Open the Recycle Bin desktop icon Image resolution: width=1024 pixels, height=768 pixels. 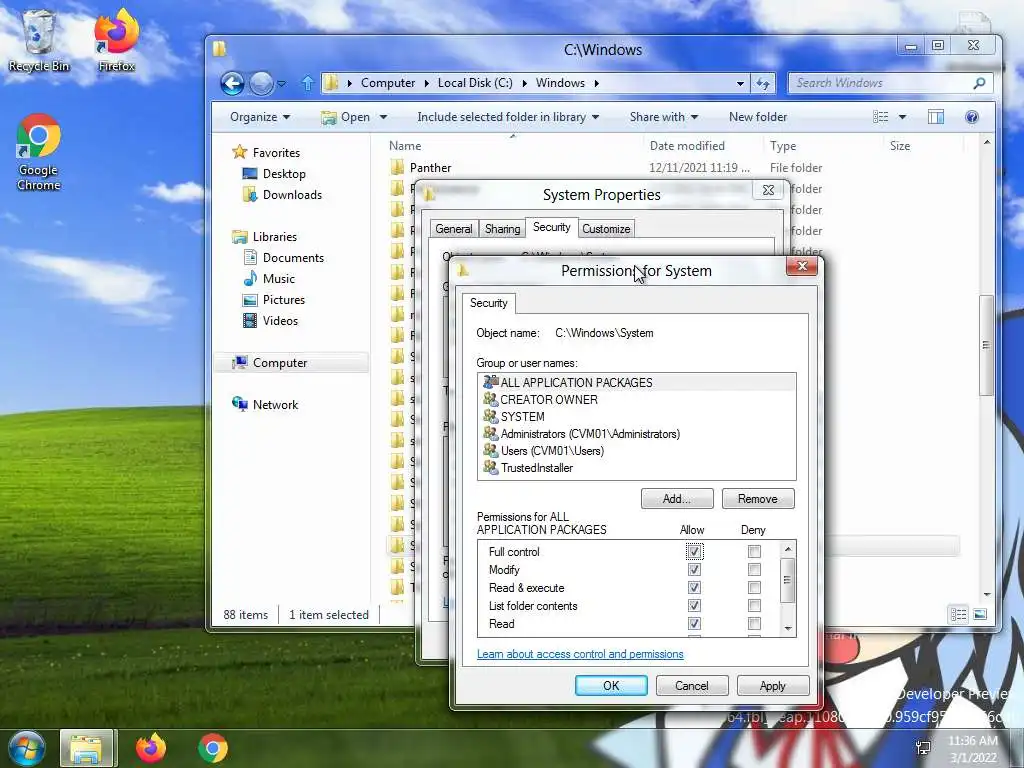39,40
